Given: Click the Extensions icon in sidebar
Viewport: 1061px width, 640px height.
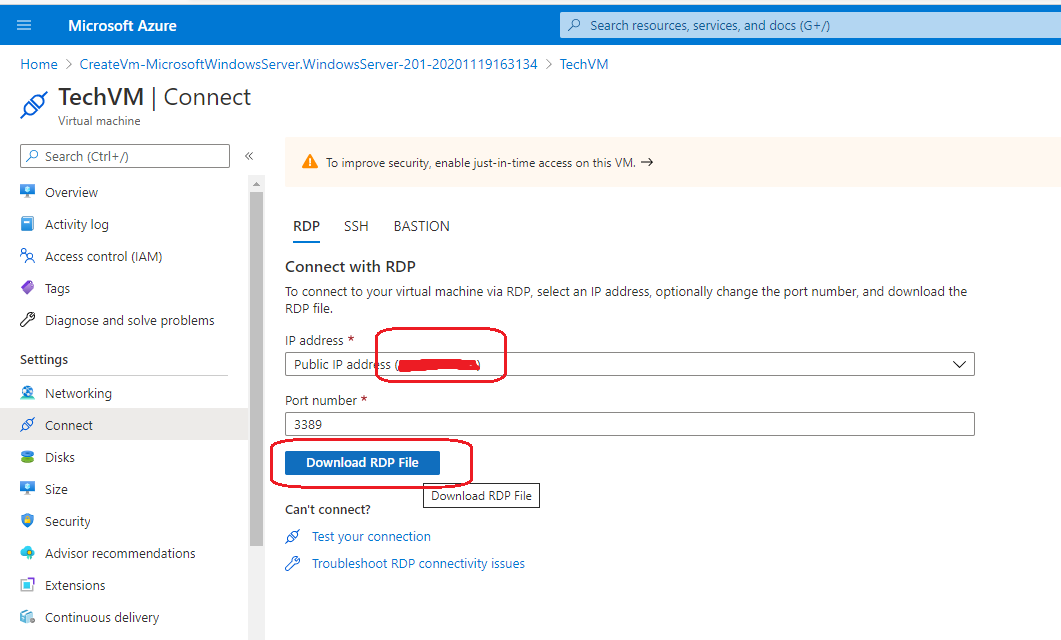Looking at the screenshot, I should (x=27, y=585).
